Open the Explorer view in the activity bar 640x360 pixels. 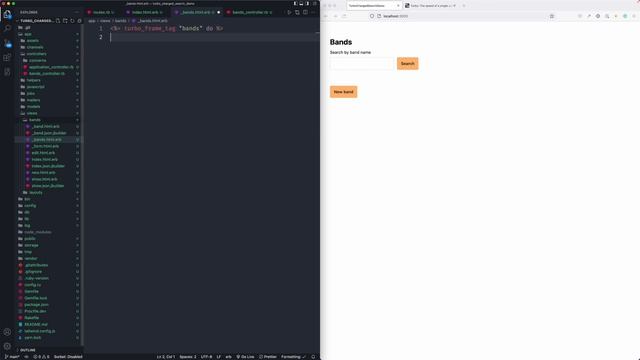point(7,14)
